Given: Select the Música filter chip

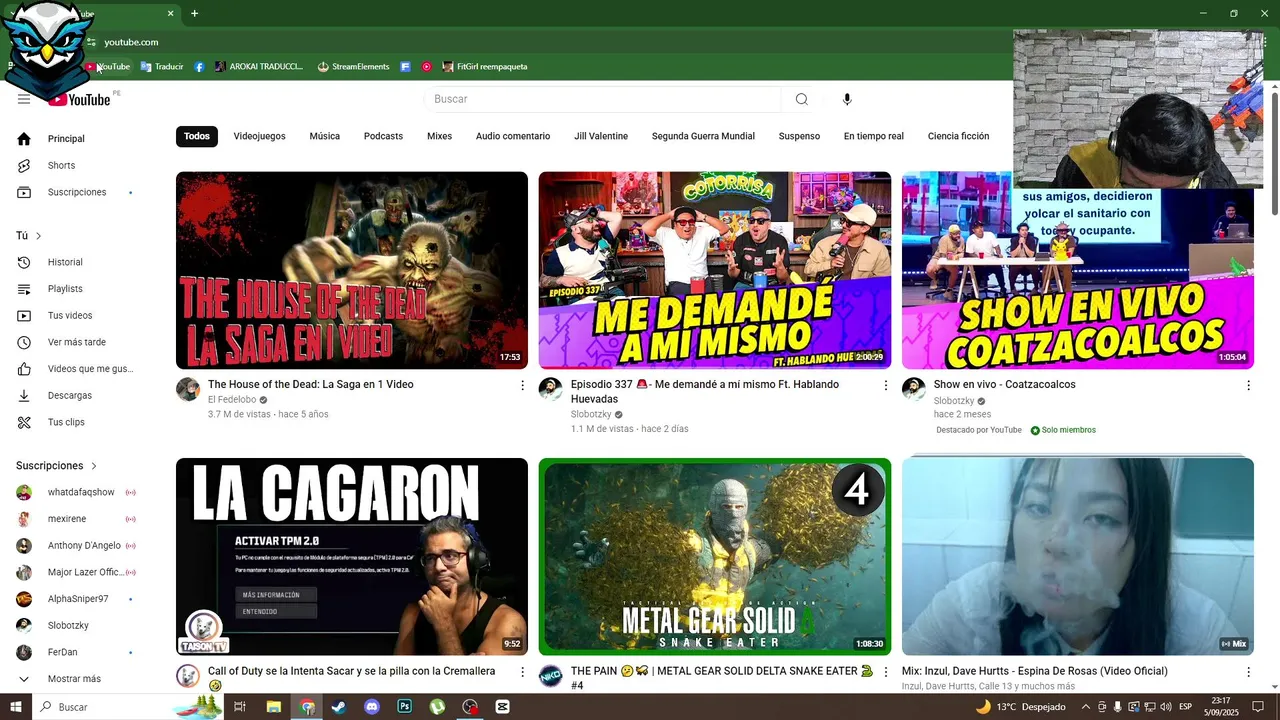Looking at the screenshot, I should (x=324, y=136).
